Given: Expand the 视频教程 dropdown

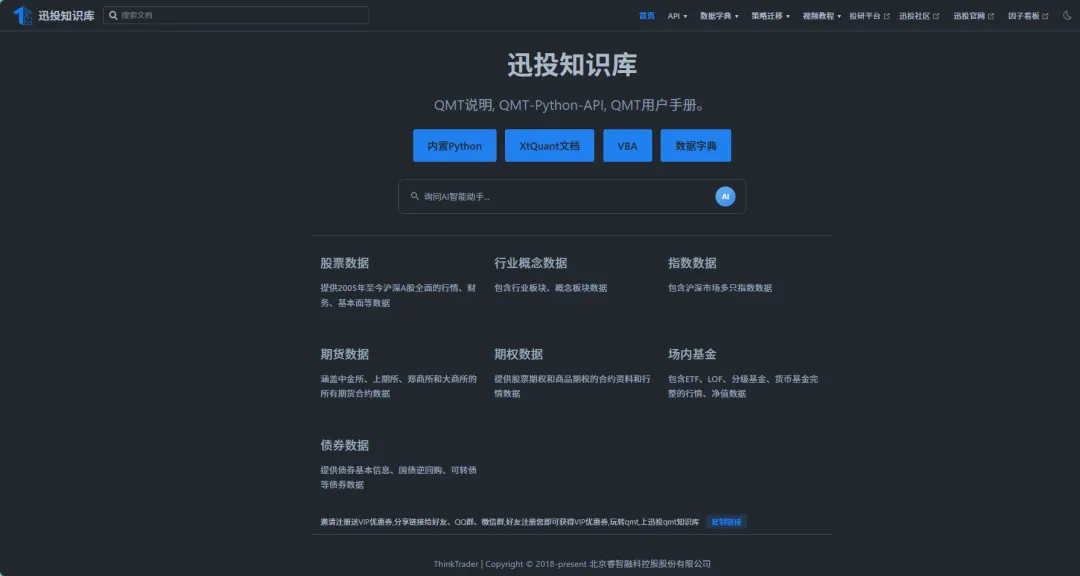Looking at the screenshot, I should 822,16.
